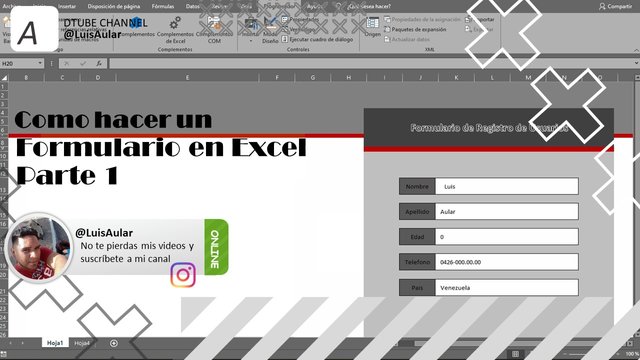Open Complementos de Excel gear icon
The image size is (640, 360).
coord(175,22)
